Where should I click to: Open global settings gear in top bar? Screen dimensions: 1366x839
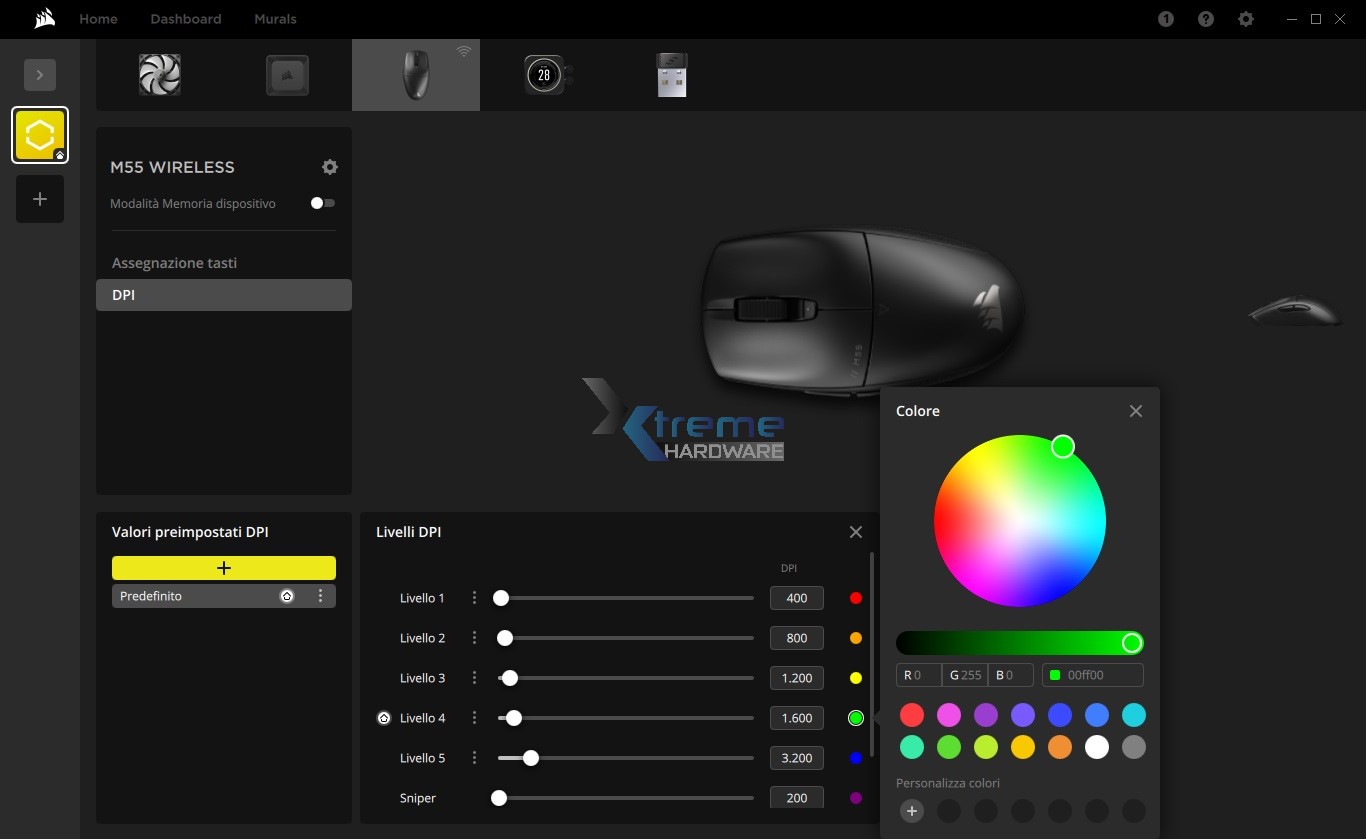(1246, 19)
